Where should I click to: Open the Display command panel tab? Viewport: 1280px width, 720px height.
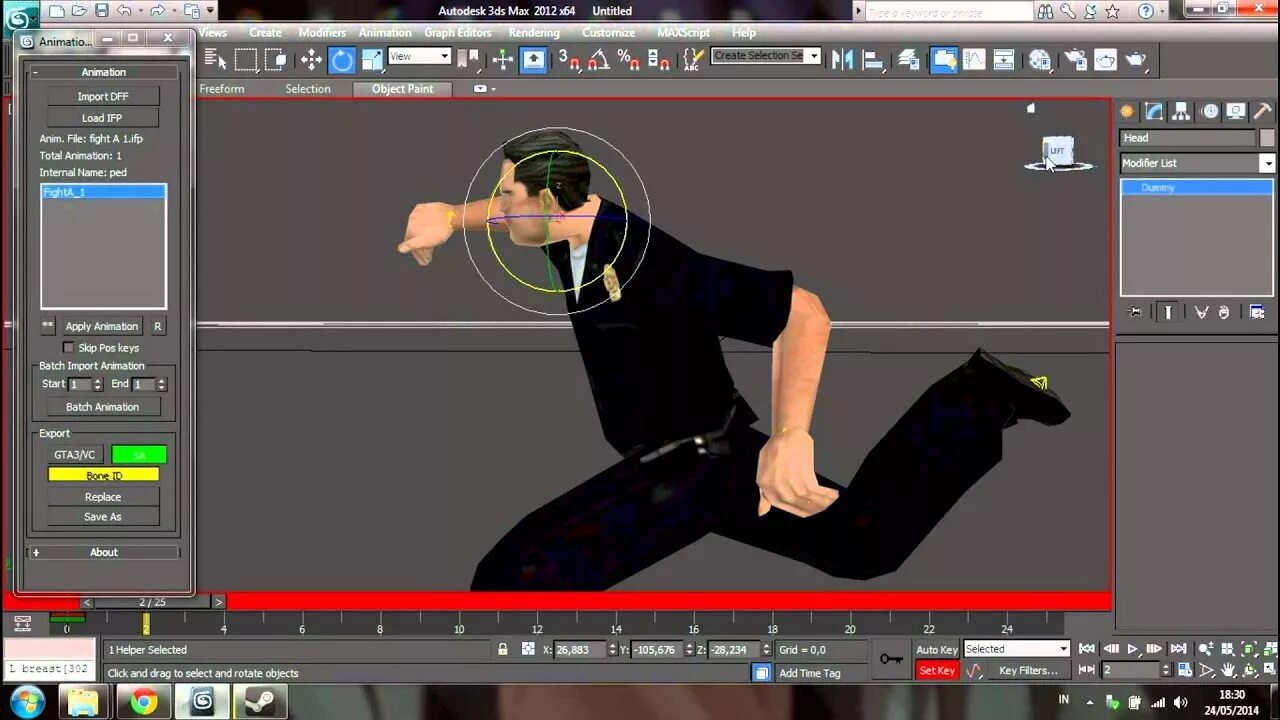(1237, 111)
